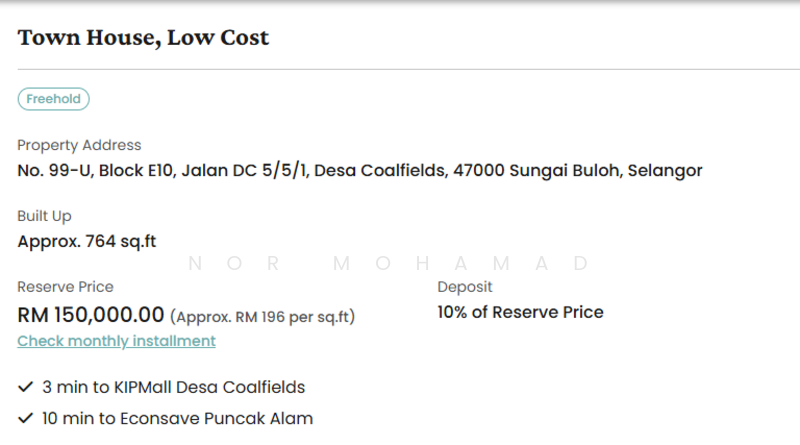Click the checkmark icon beside KIPMall Desa Coalfields
The image size is (800, 445).
pyautogui.click(x=25, y=386)
